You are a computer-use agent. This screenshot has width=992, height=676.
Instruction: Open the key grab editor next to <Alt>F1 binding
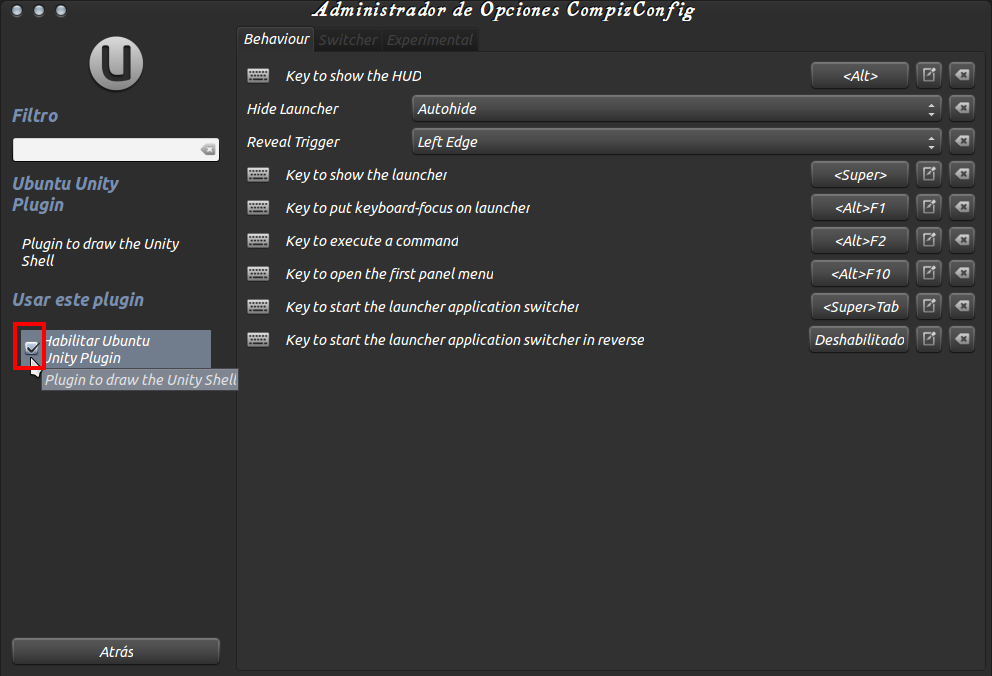point(928,207)
